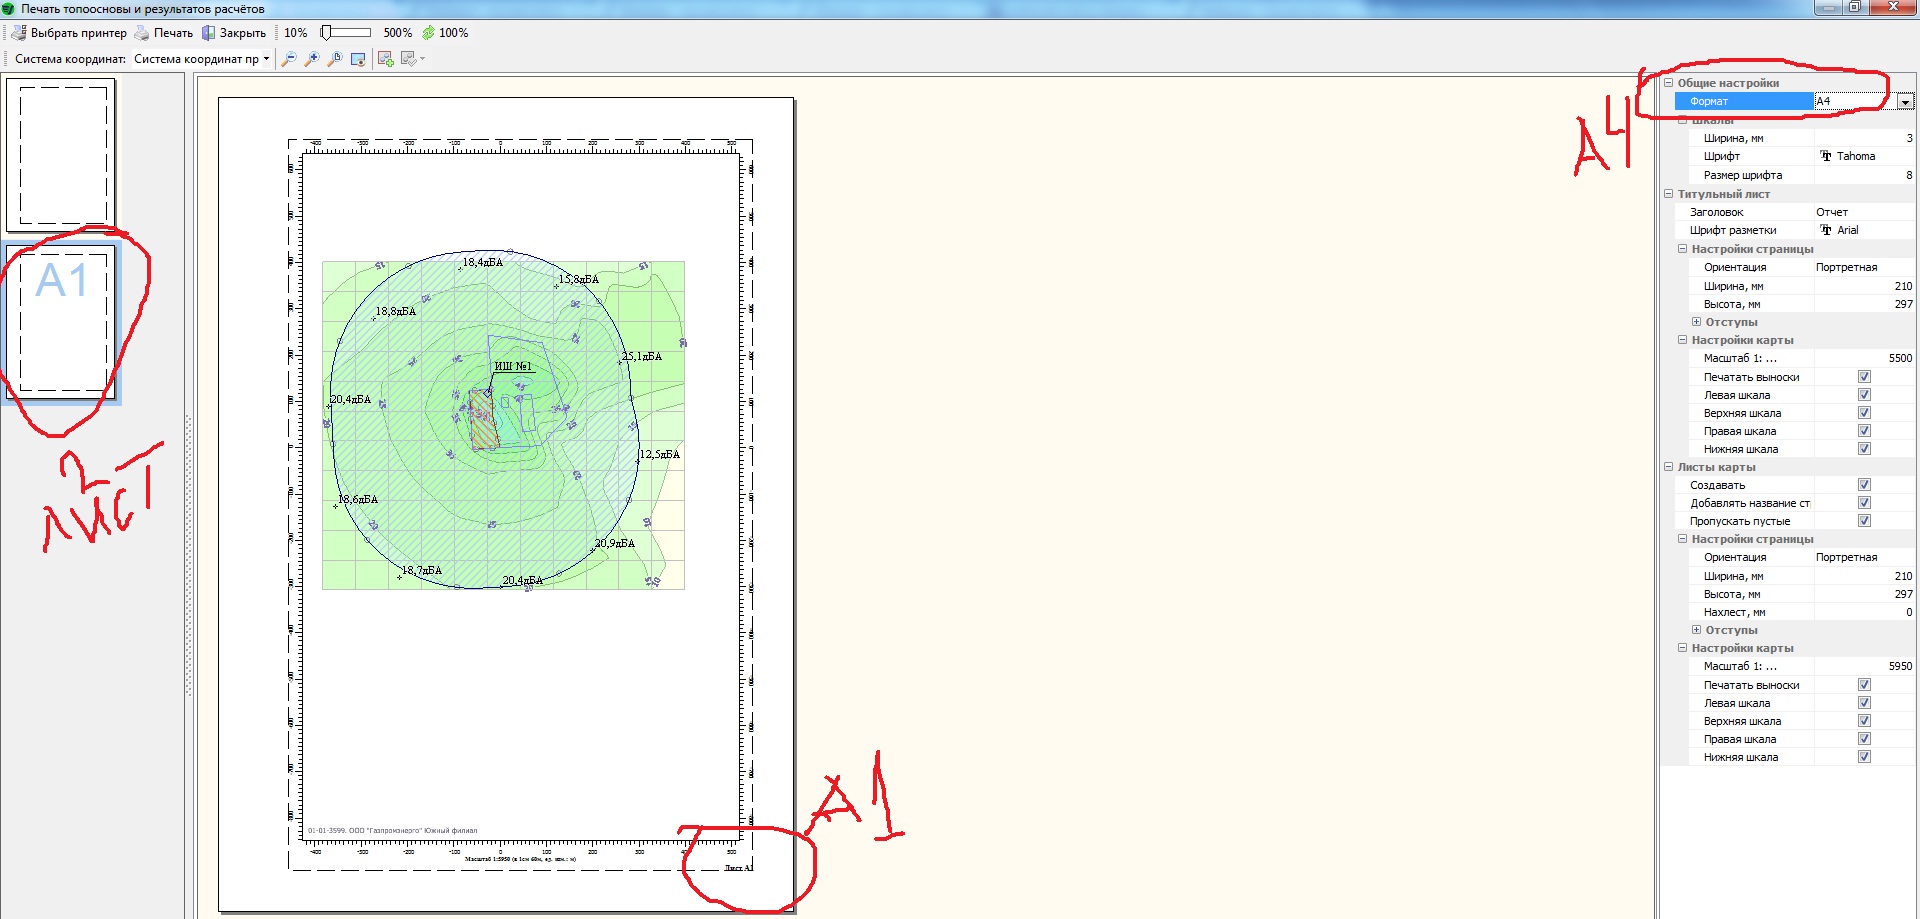Click the Tahoma font icon in Шрифт row
The image size is (1920, 919).
(1826, 156)
